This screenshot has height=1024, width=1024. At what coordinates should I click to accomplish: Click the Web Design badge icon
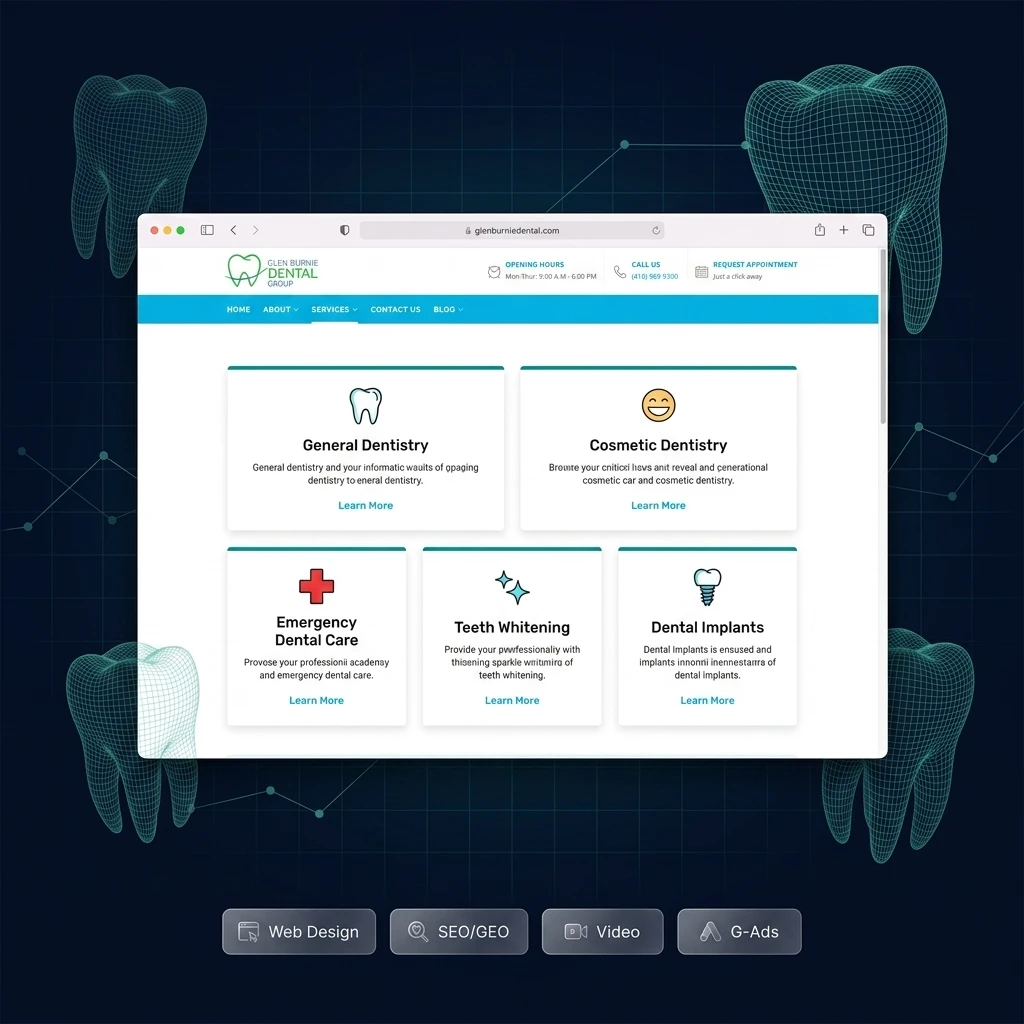coord(248,931)
